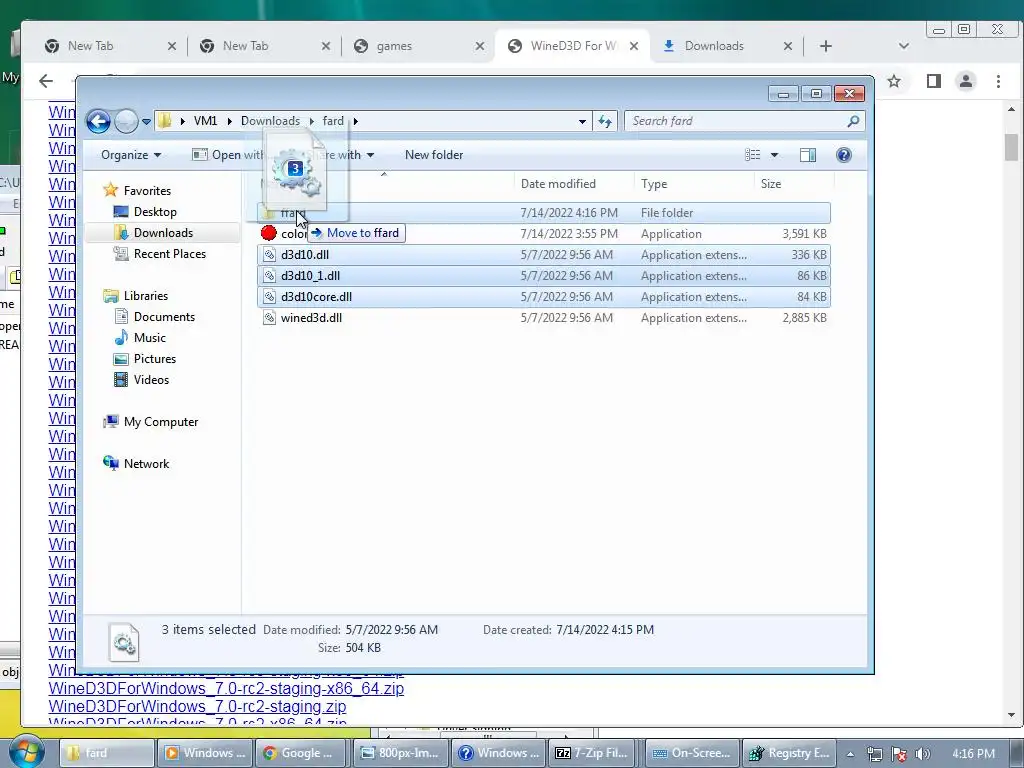Click the Chrome page vertical scrollbar thumb
The image size is (1024, 768).
click(1011, 147)
